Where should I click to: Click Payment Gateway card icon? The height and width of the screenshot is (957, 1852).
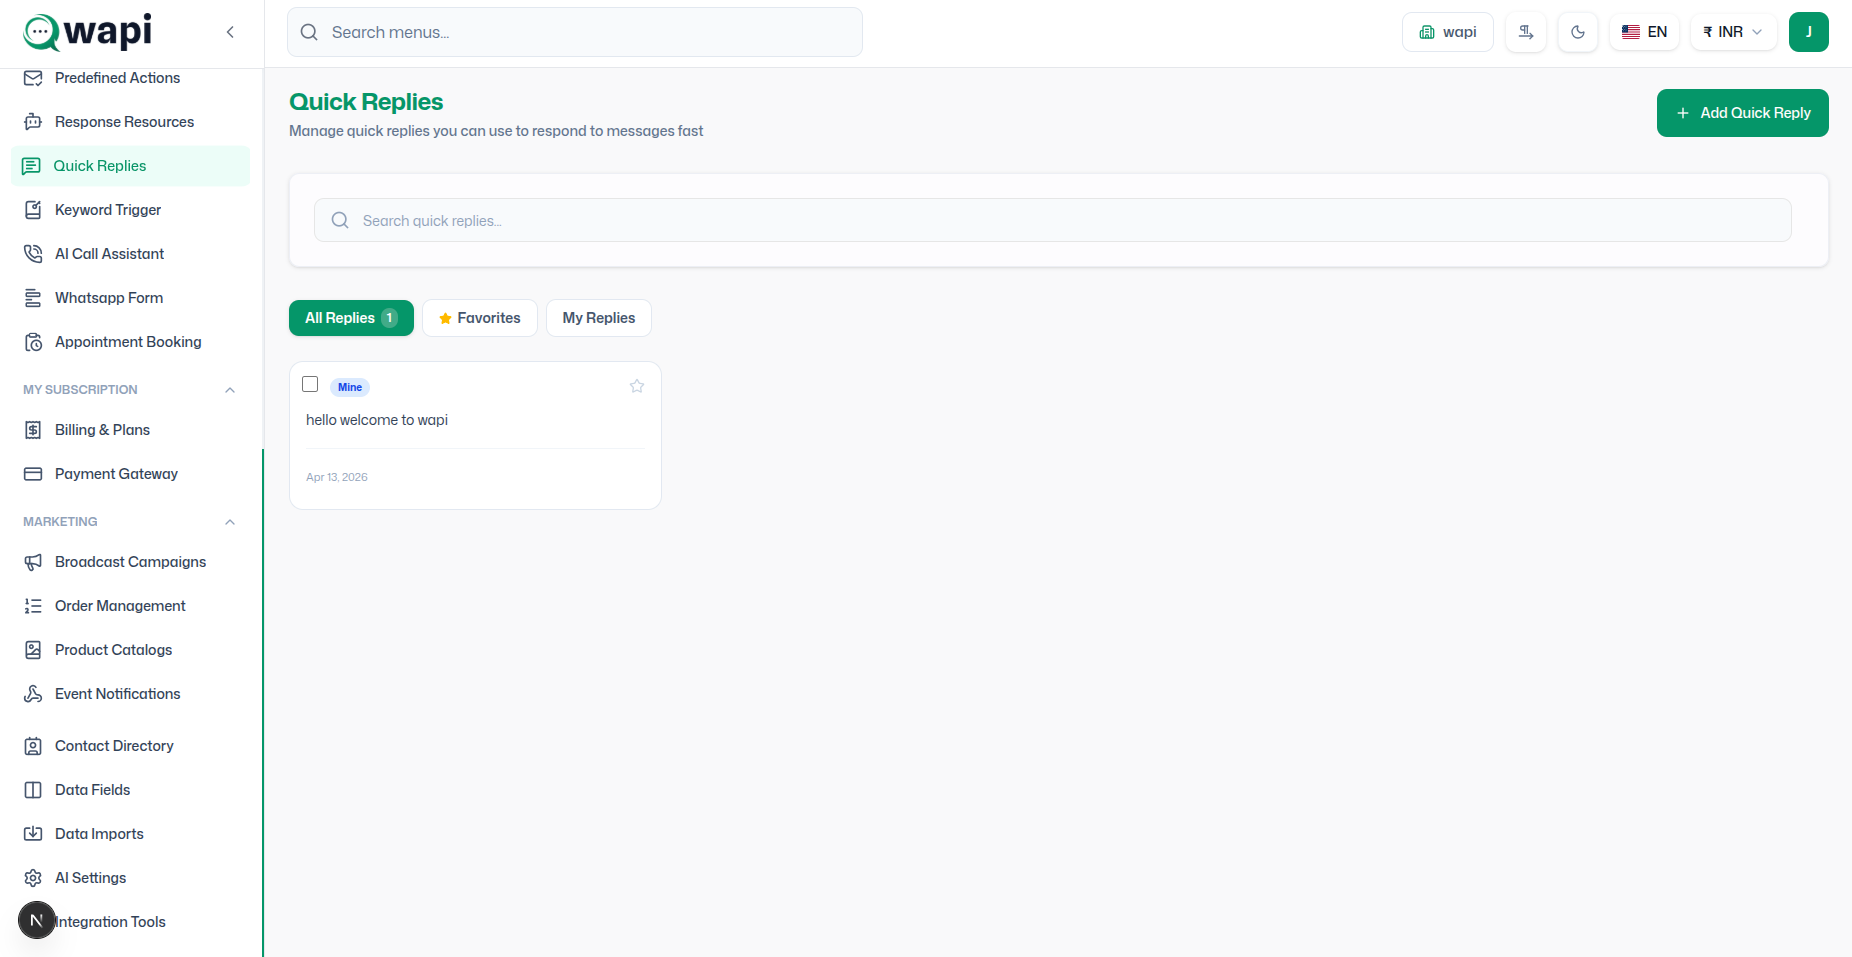coord(33,474)
